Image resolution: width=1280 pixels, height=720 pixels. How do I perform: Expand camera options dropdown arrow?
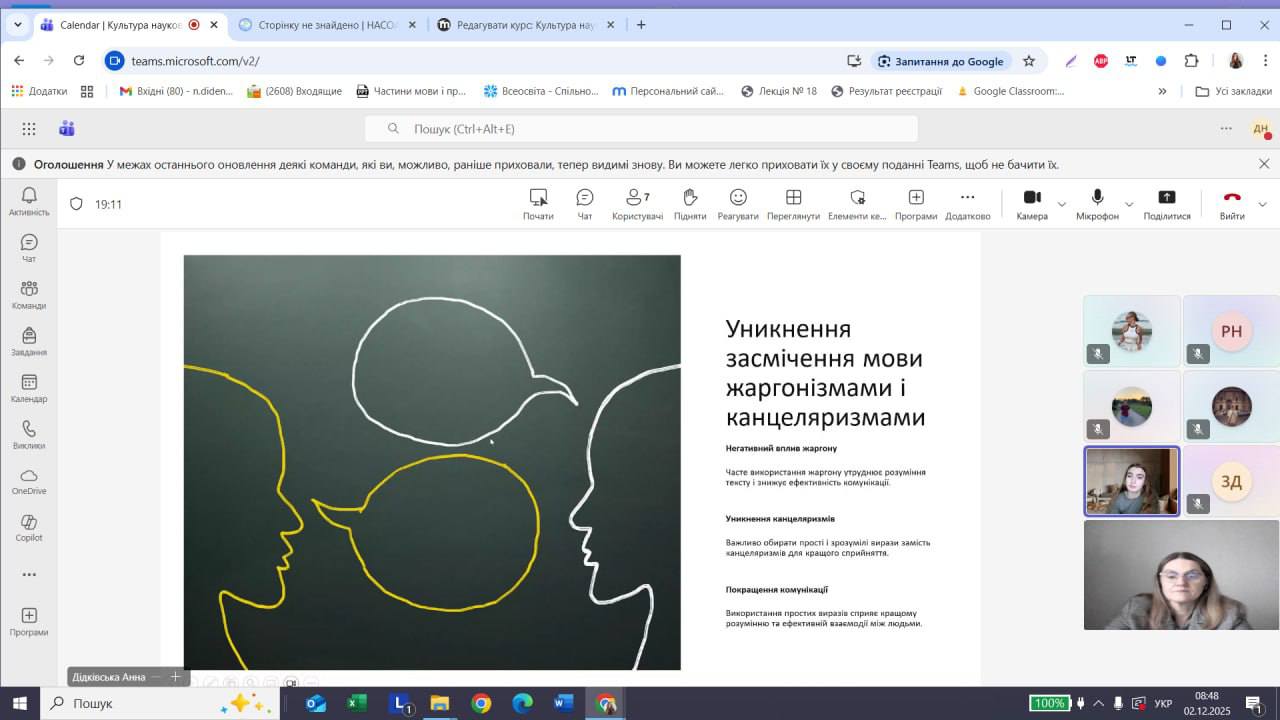pos(1062,205)
